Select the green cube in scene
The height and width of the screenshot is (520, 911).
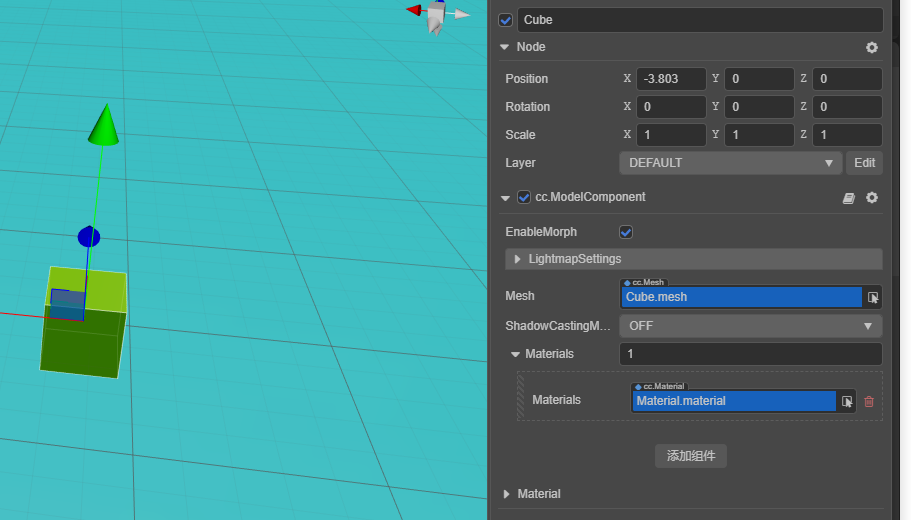[x=83, y=343]
